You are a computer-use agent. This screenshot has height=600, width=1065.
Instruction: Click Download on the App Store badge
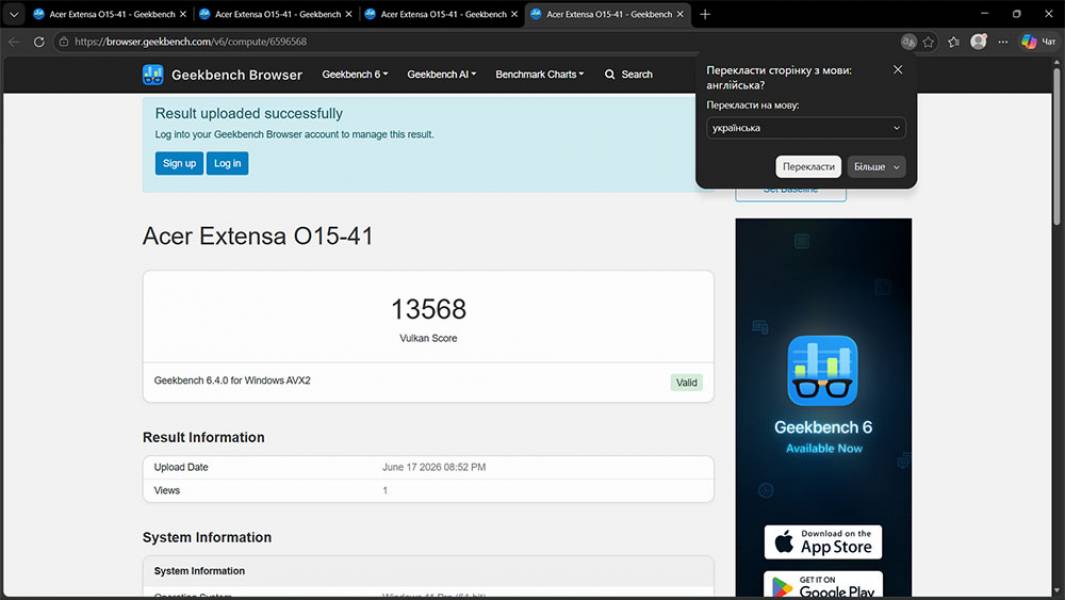coord(823,542)
